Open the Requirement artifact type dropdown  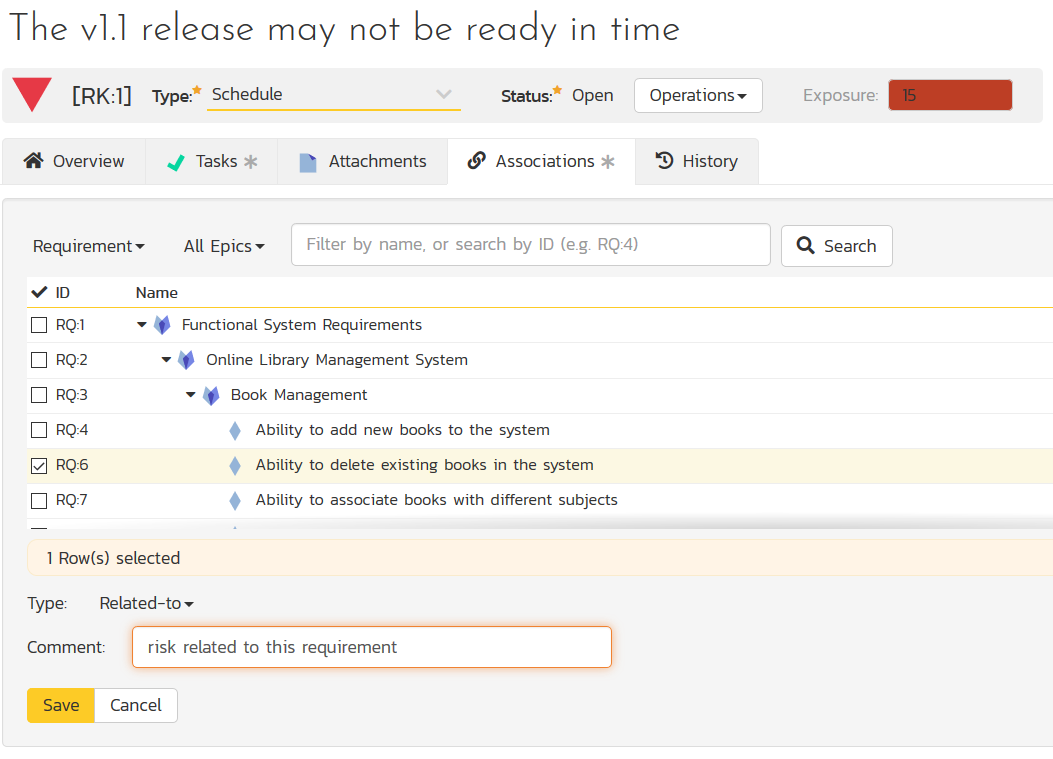click(88, 246)
